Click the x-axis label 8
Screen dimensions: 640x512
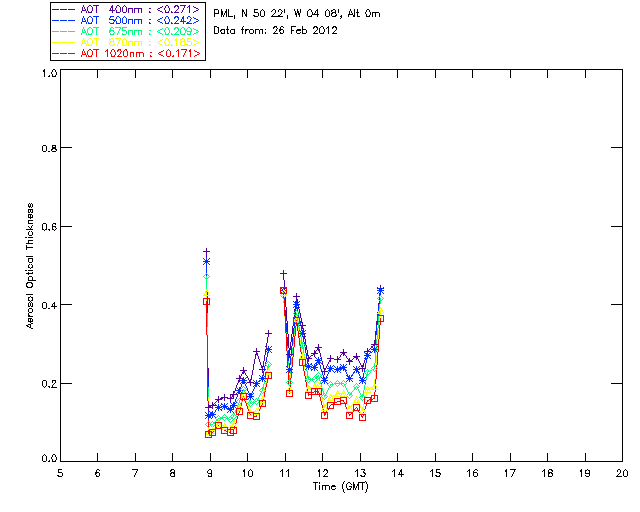click(173, 473)
